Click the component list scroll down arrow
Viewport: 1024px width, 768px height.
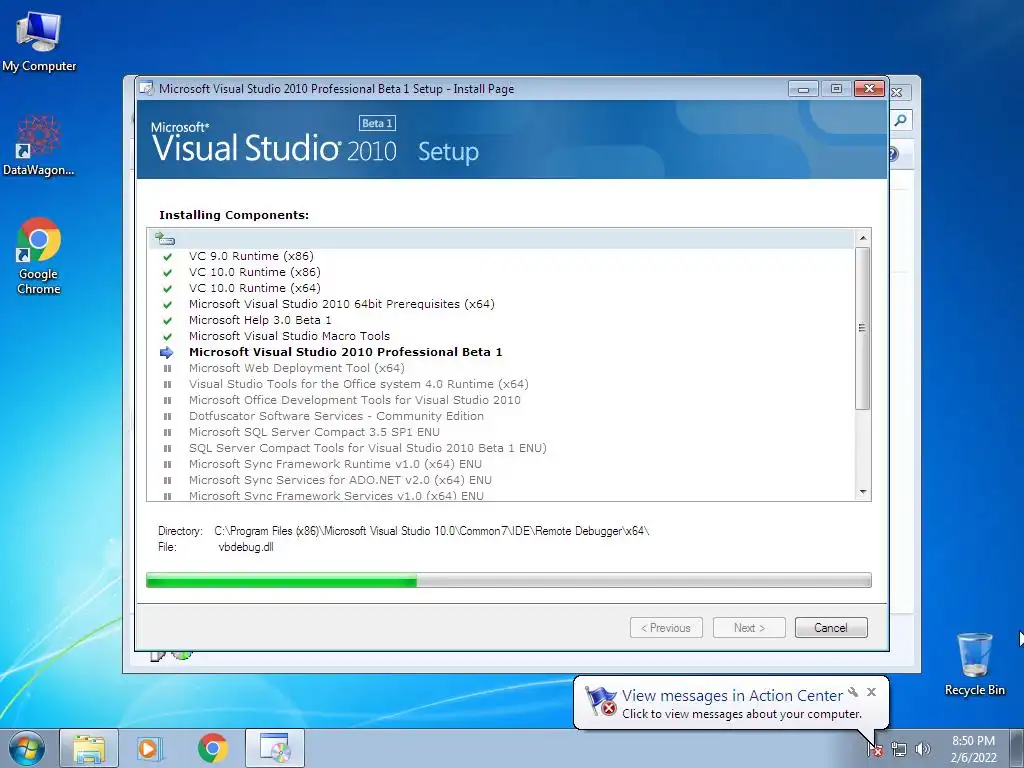pyautogui.click(x=863, y=492)
